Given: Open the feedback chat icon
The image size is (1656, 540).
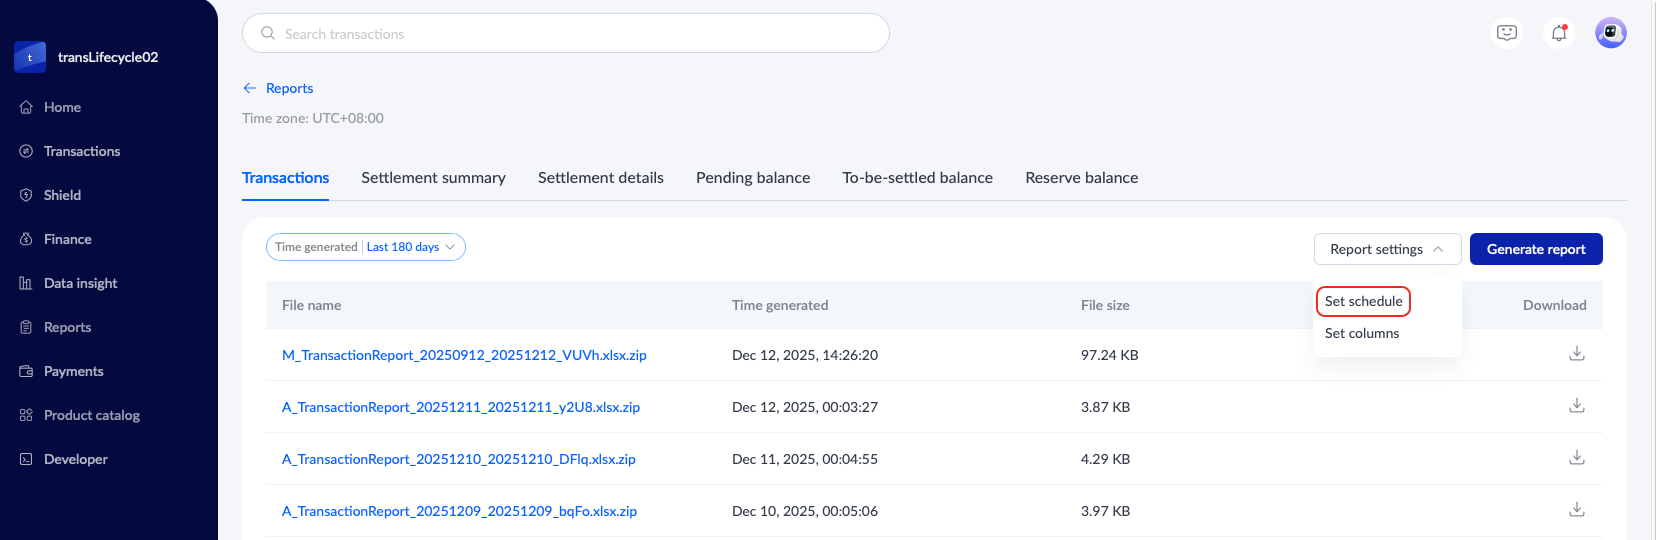Looking at the screenshot, I should pos(1506,33).
